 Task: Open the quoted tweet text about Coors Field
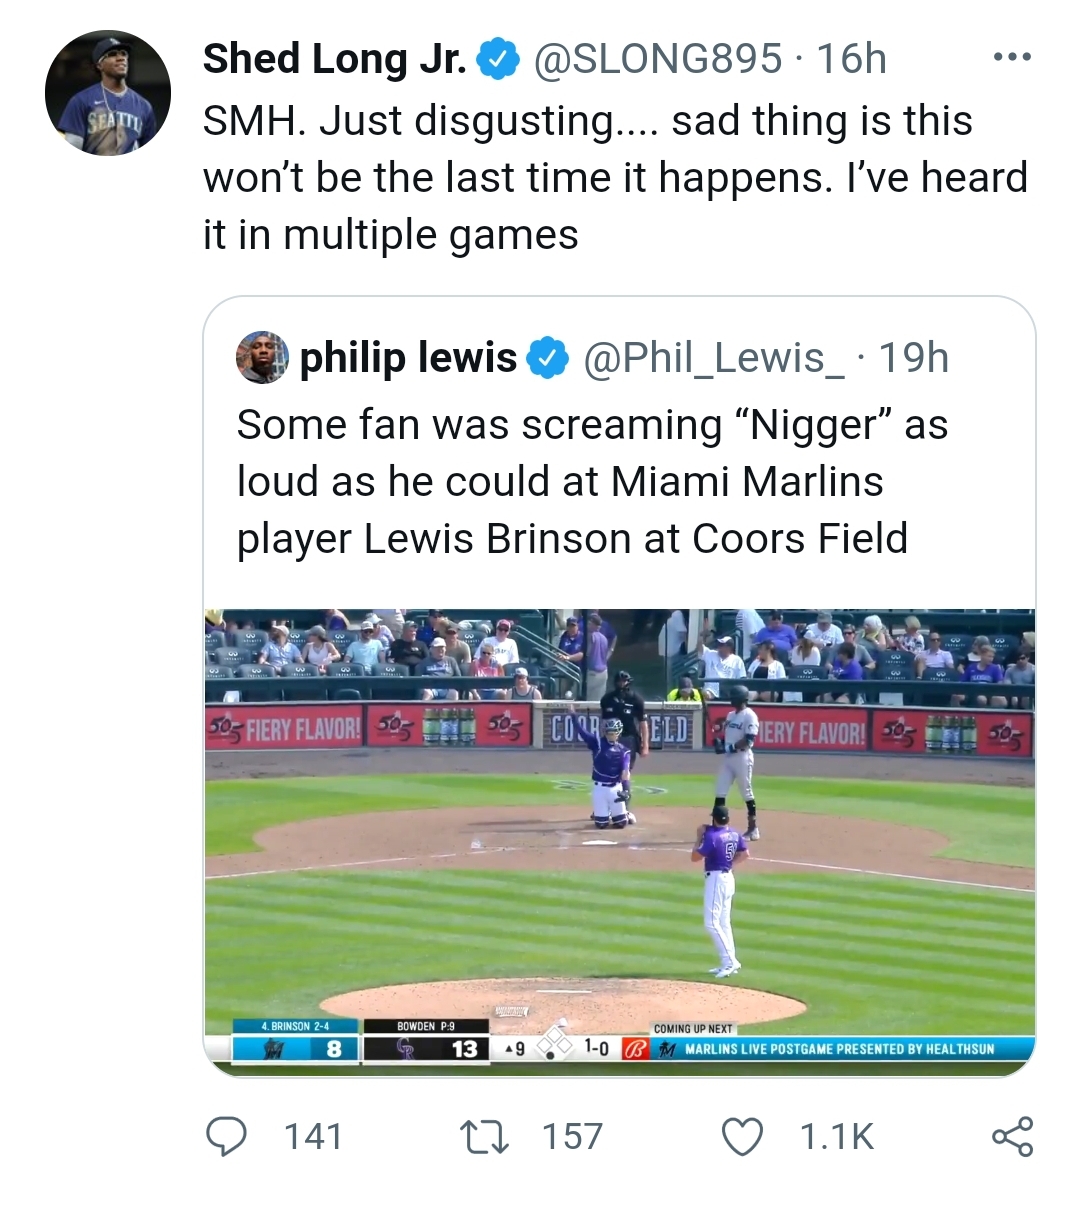tap(590, 482)
